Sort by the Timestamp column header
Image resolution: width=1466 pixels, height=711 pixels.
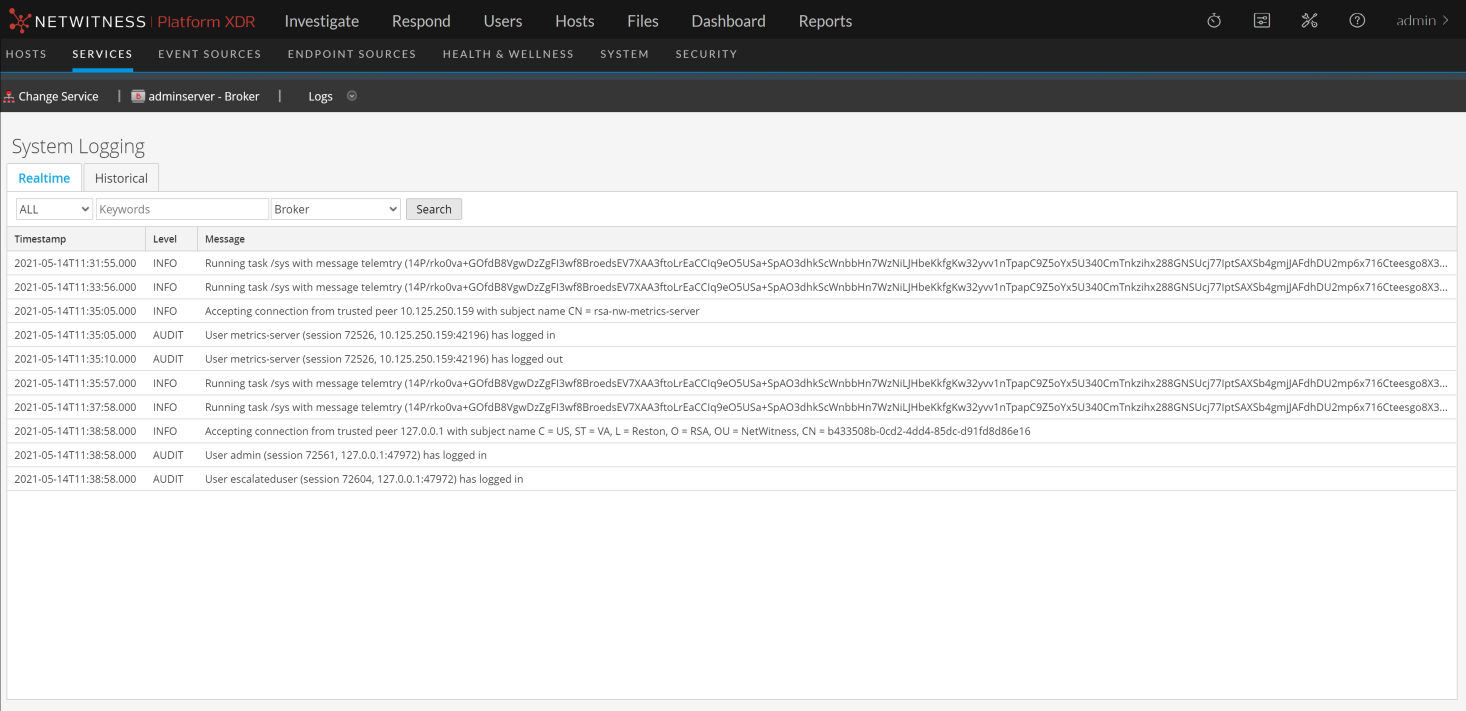(x=40, y=239)
